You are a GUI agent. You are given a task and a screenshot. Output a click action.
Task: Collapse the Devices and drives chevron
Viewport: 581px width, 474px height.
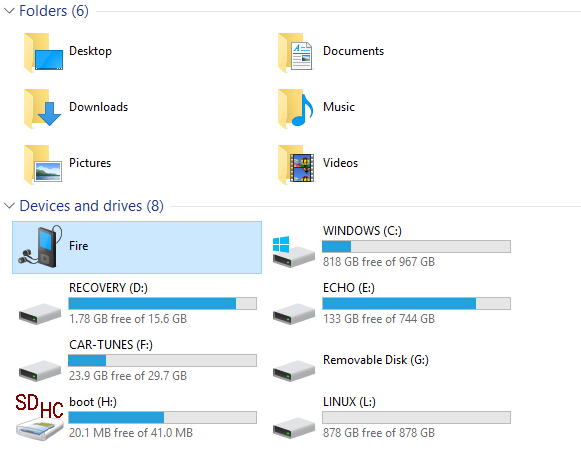pos(9,206)
